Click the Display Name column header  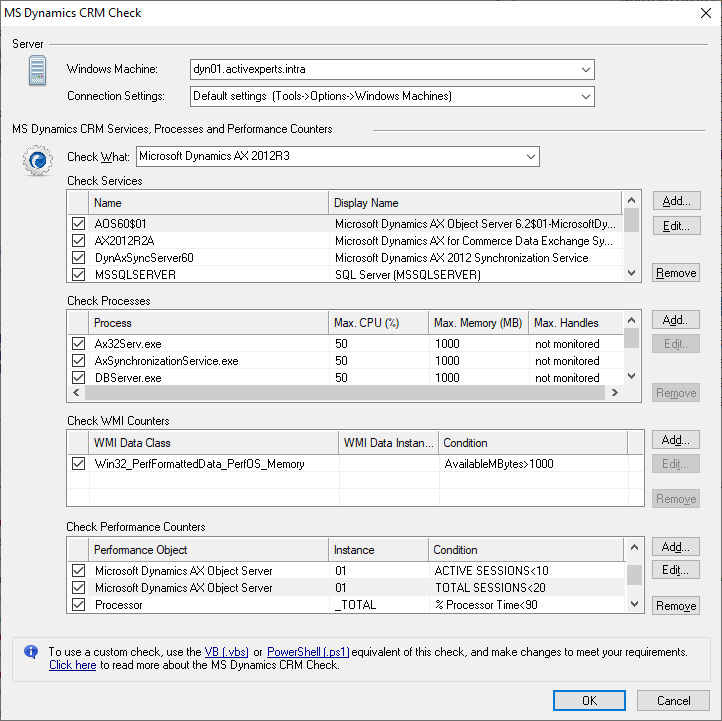tap(475, 203)
